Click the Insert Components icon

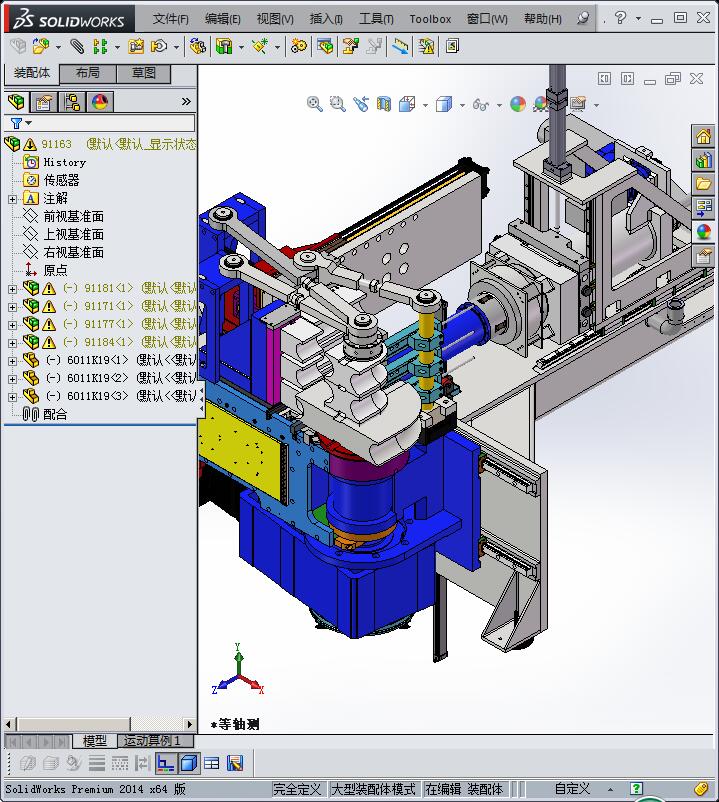pos(40,47)
